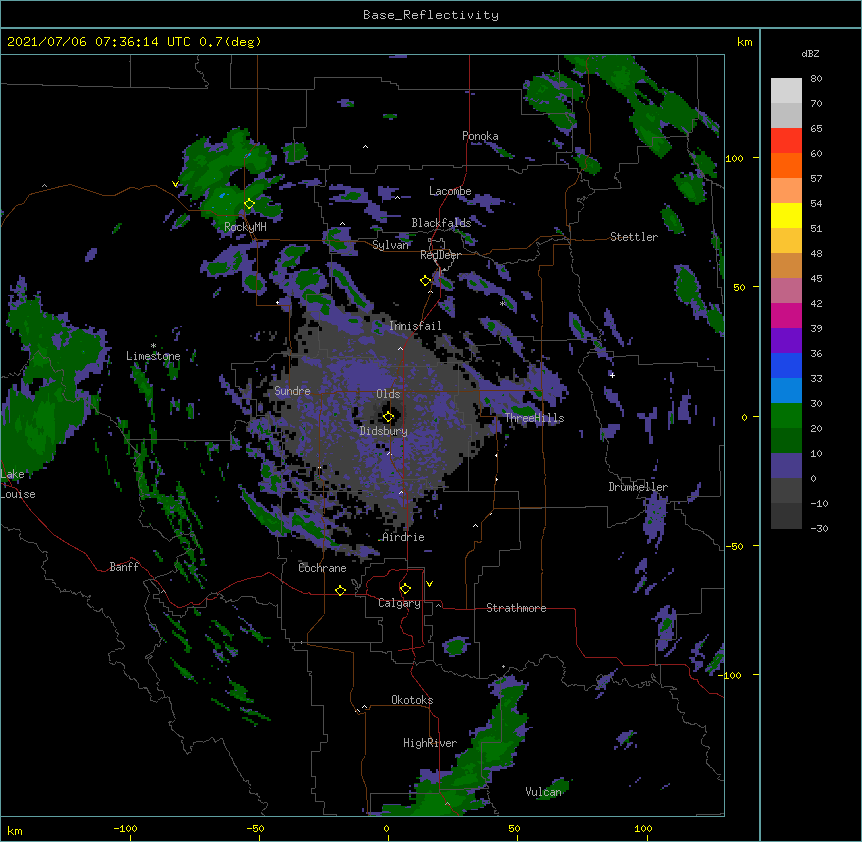Click the Banff label
Viewport: 862px width, 842px height.
click(x=124, y=567)
